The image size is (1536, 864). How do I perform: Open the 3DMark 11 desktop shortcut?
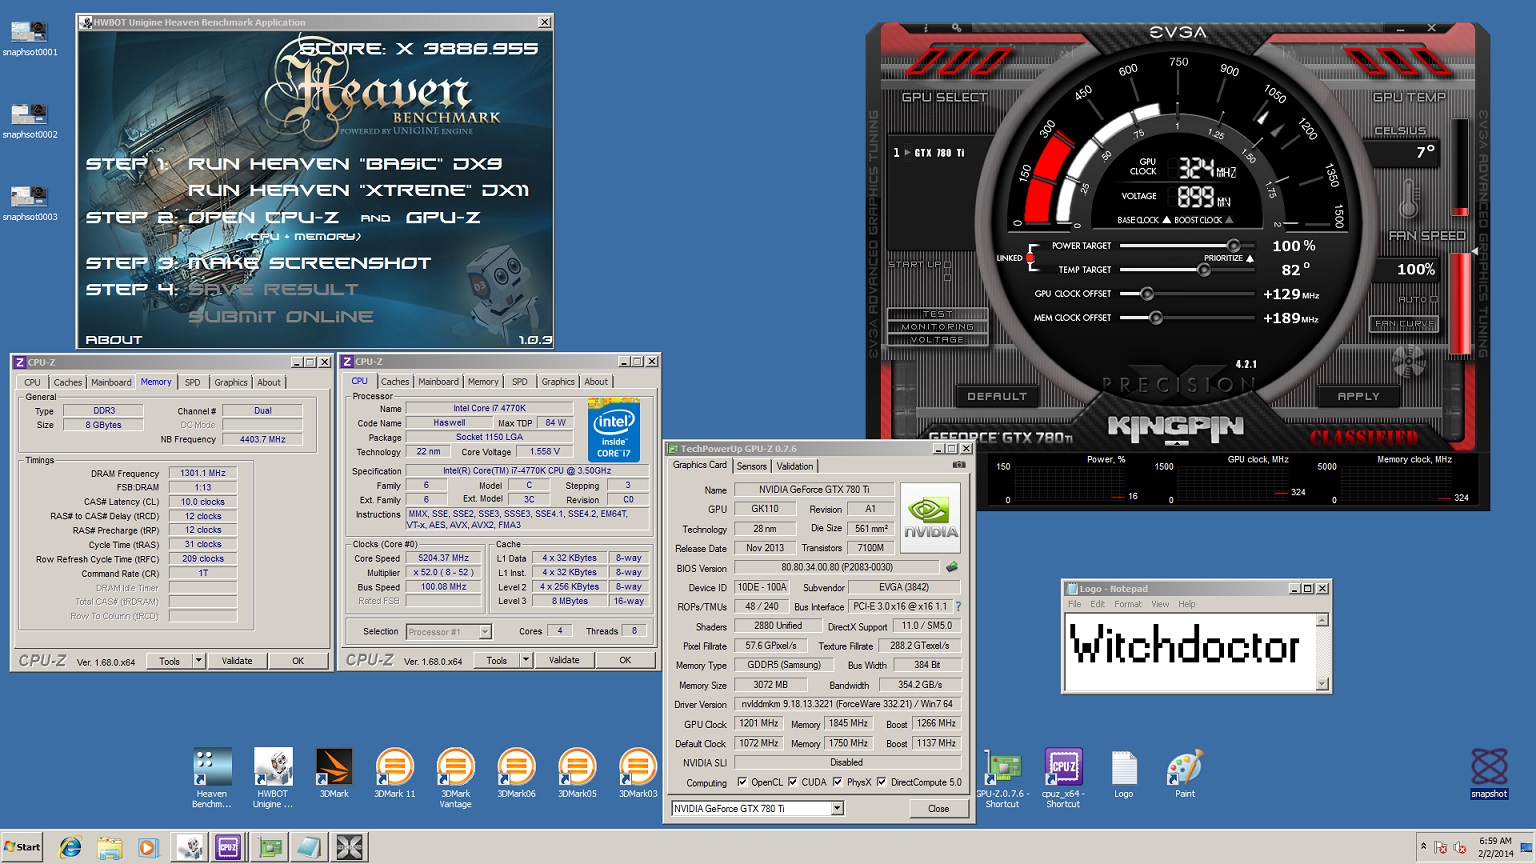pyautogui.click(x=394, y=768)
